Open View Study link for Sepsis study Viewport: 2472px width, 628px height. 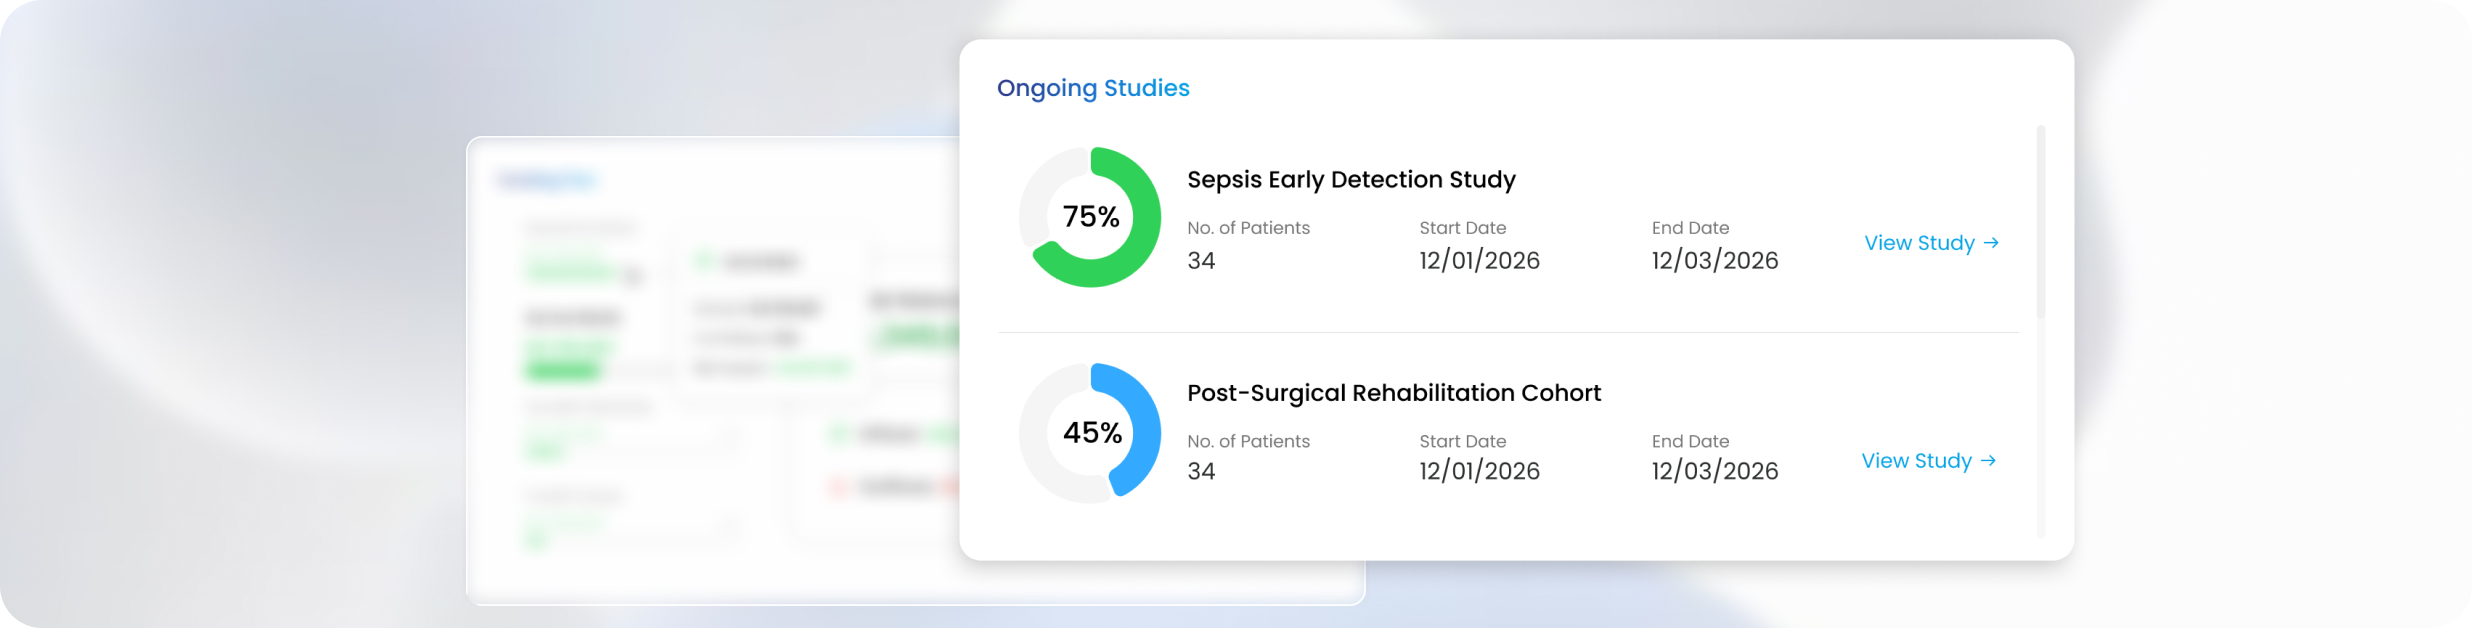click(1931, 243)
